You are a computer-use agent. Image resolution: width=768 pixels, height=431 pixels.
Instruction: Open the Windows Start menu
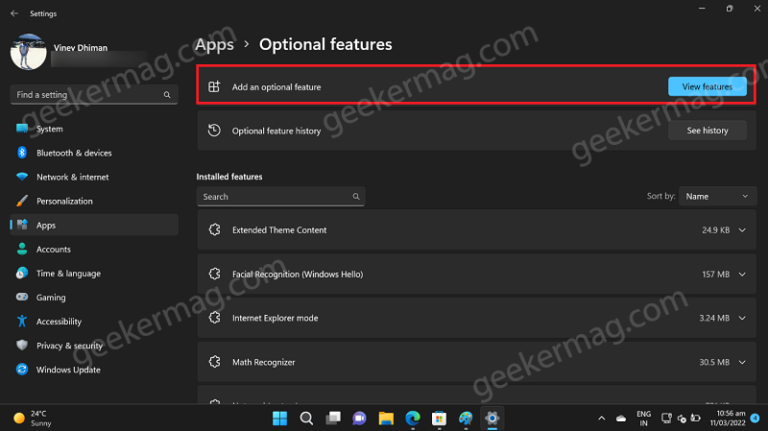tap(280, 417)
